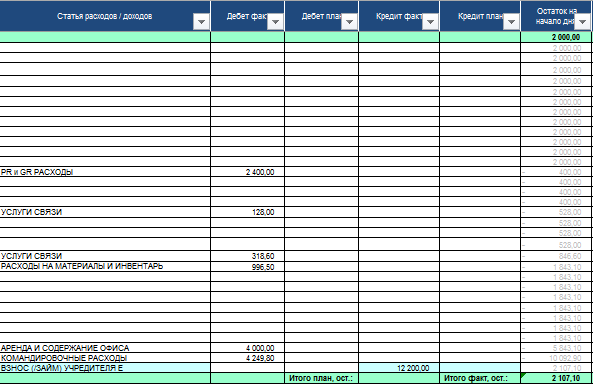The height and width of the screenshot is (384, 593).
Task: Open Кредит факт column filter dropdown
Action: click(430, 22)
